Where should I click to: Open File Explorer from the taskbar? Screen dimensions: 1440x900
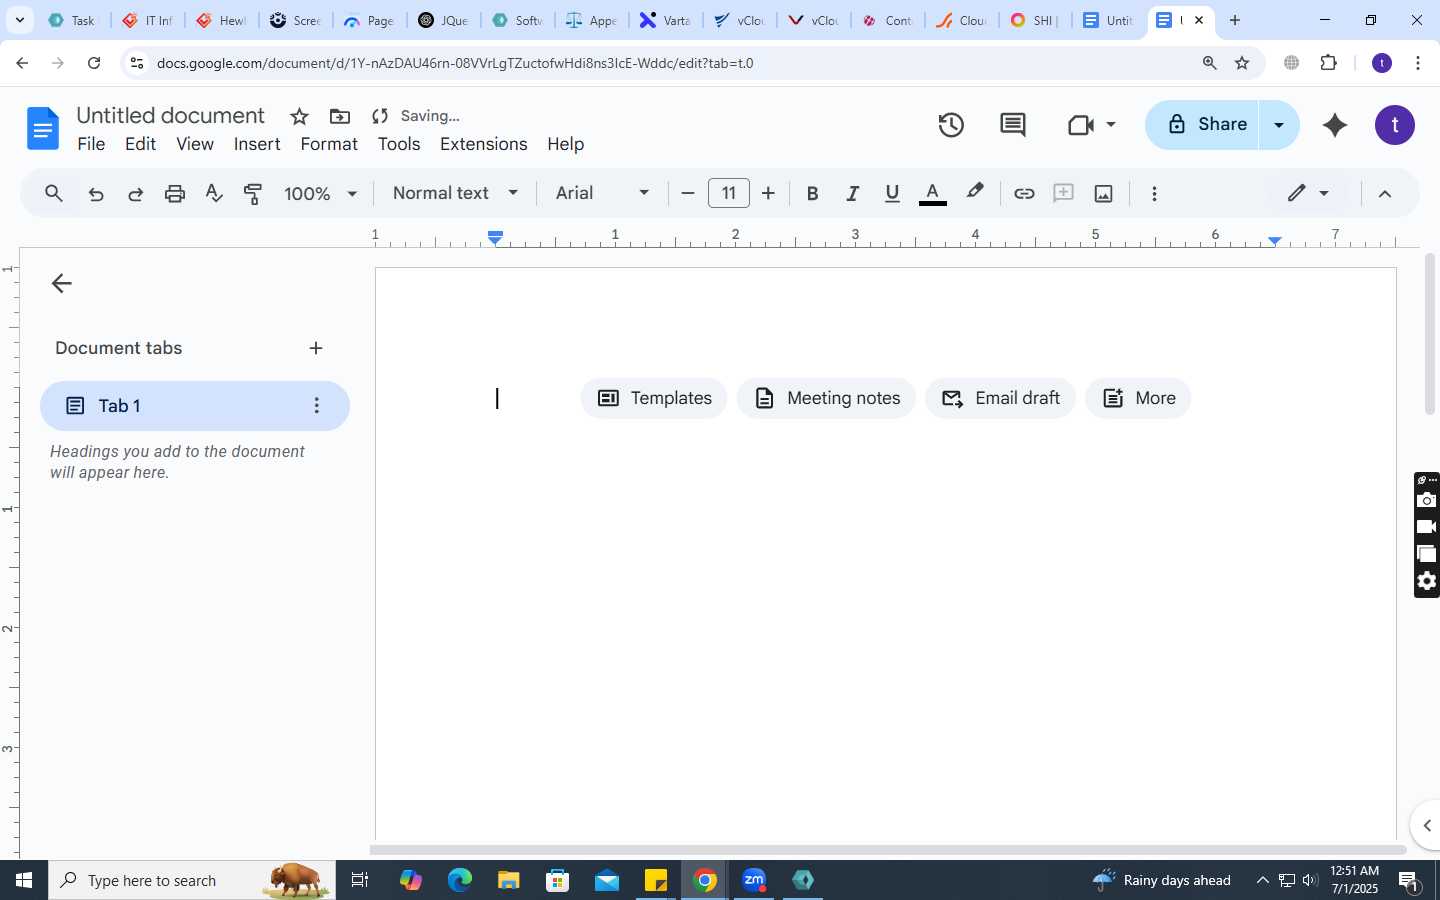509,880
